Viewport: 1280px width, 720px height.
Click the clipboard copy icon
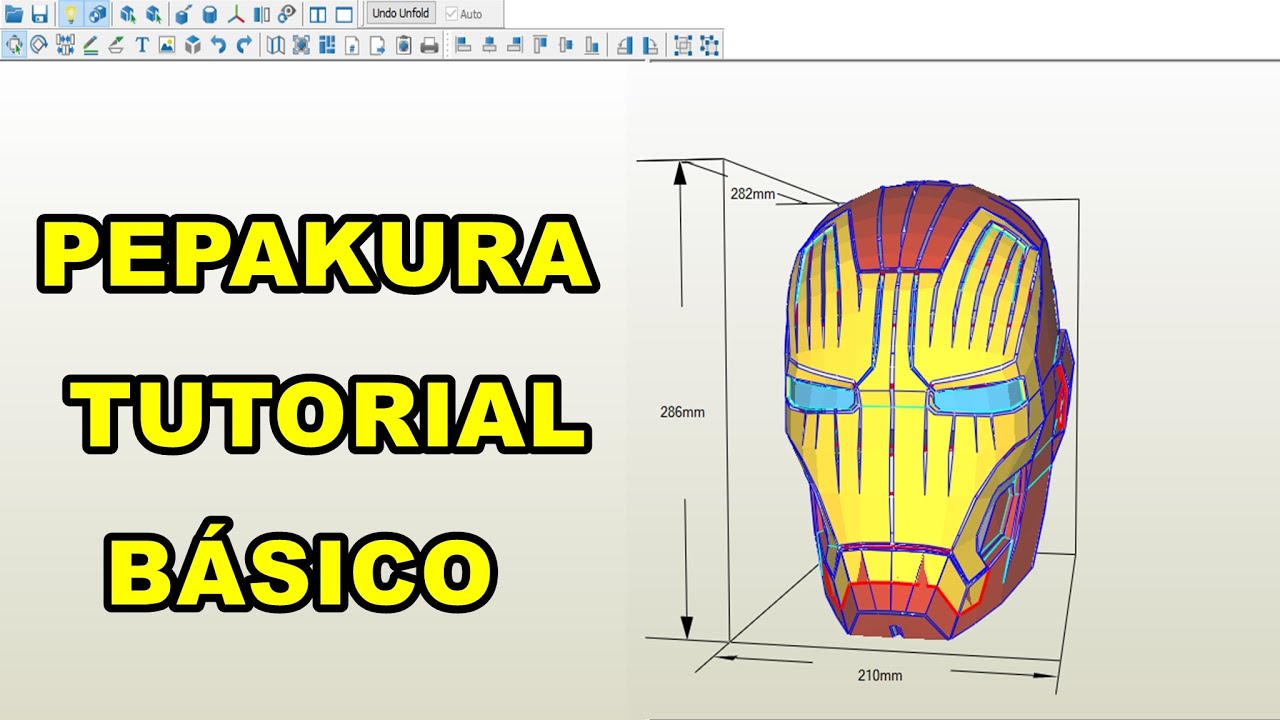[x=404, y=44]
